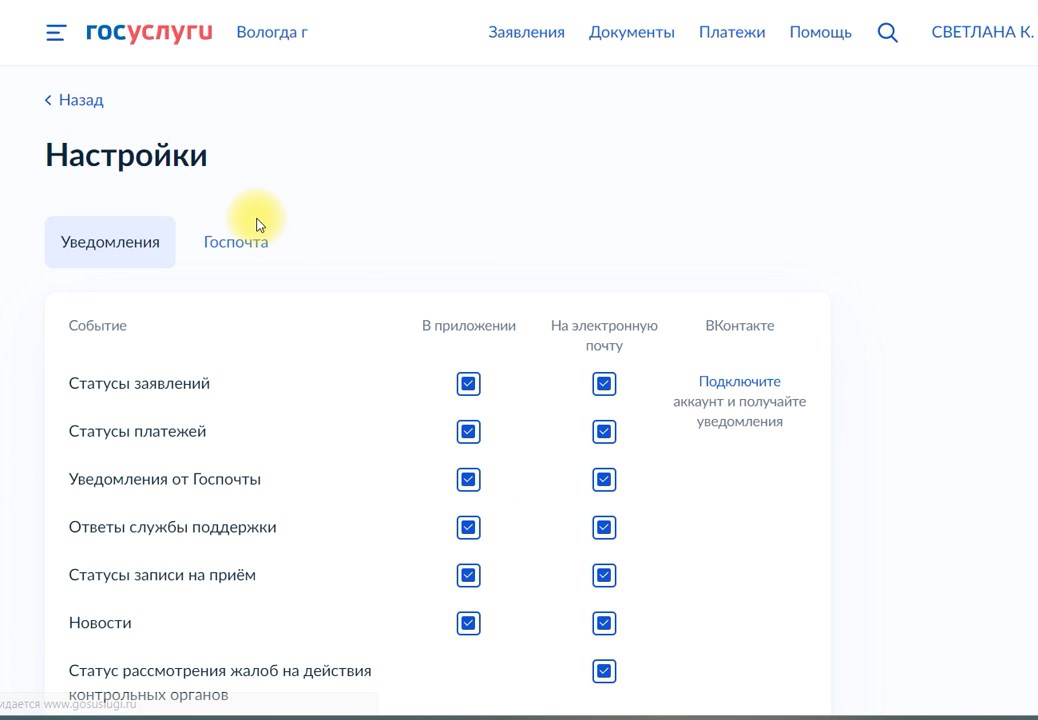The height and width of the screenshot is (720, 1038).
Task: Open the СВЕТЛАНА К. profile menu
Action: coord(982,32)
